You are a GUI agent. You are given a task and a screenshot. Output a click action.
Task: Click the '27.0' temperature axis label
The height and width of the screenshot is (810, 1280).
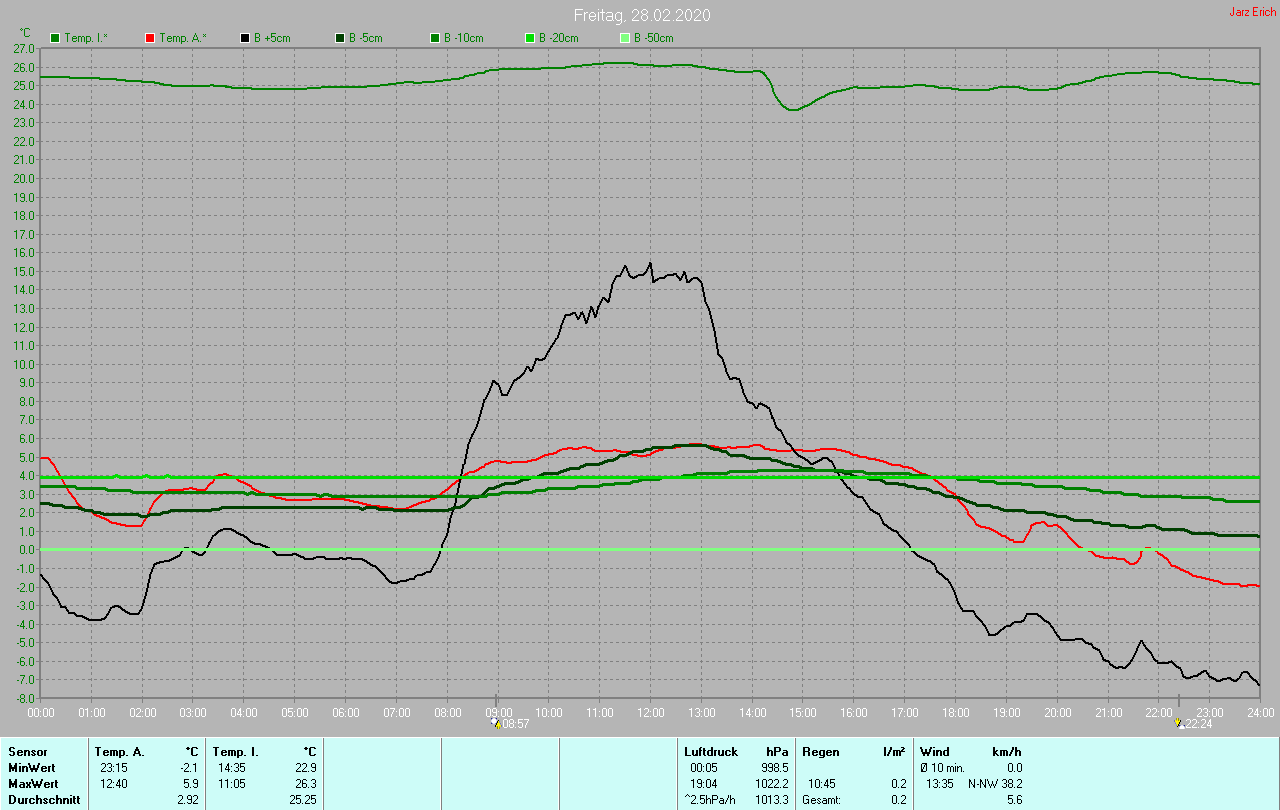[25, 48]
